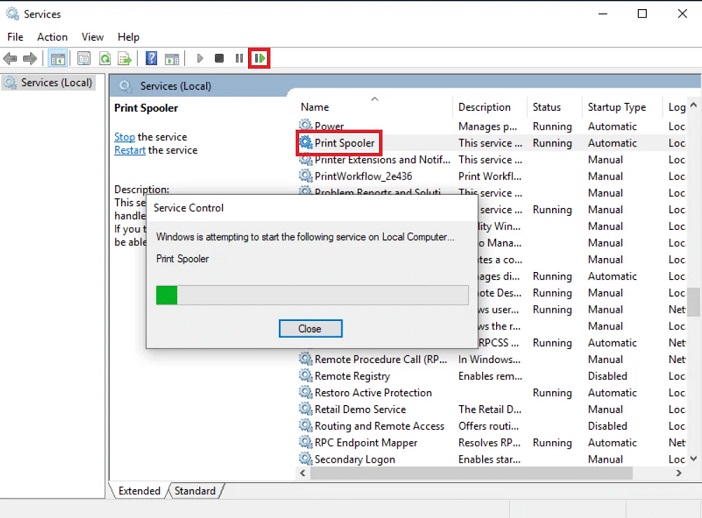This screenshot has width=702, height=518.
Task: Select the Retail Demo Service row
Action: [492, 409]
